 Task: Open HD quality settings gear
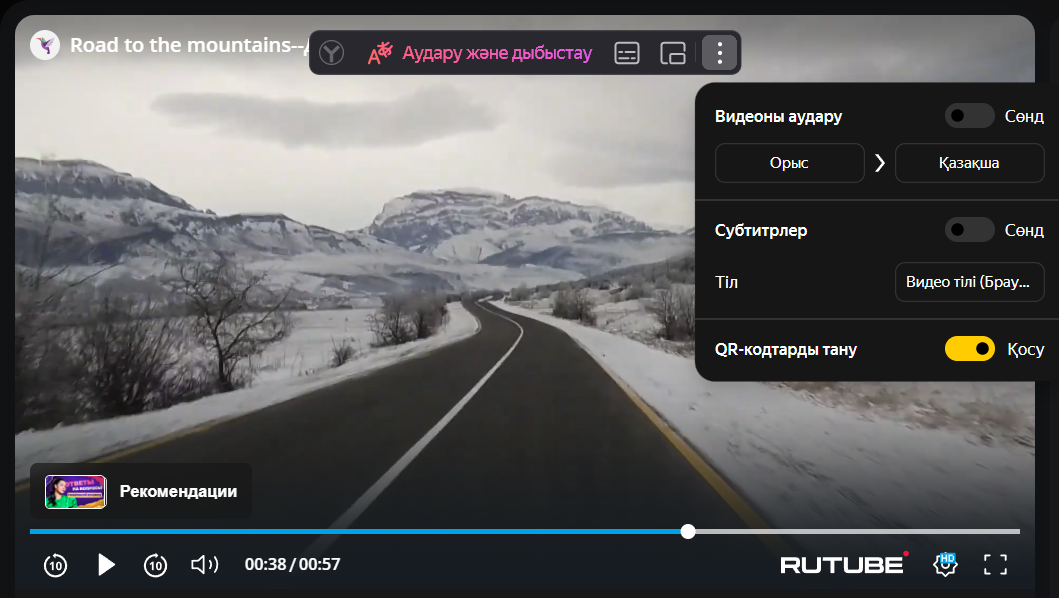tap(944, 564)
